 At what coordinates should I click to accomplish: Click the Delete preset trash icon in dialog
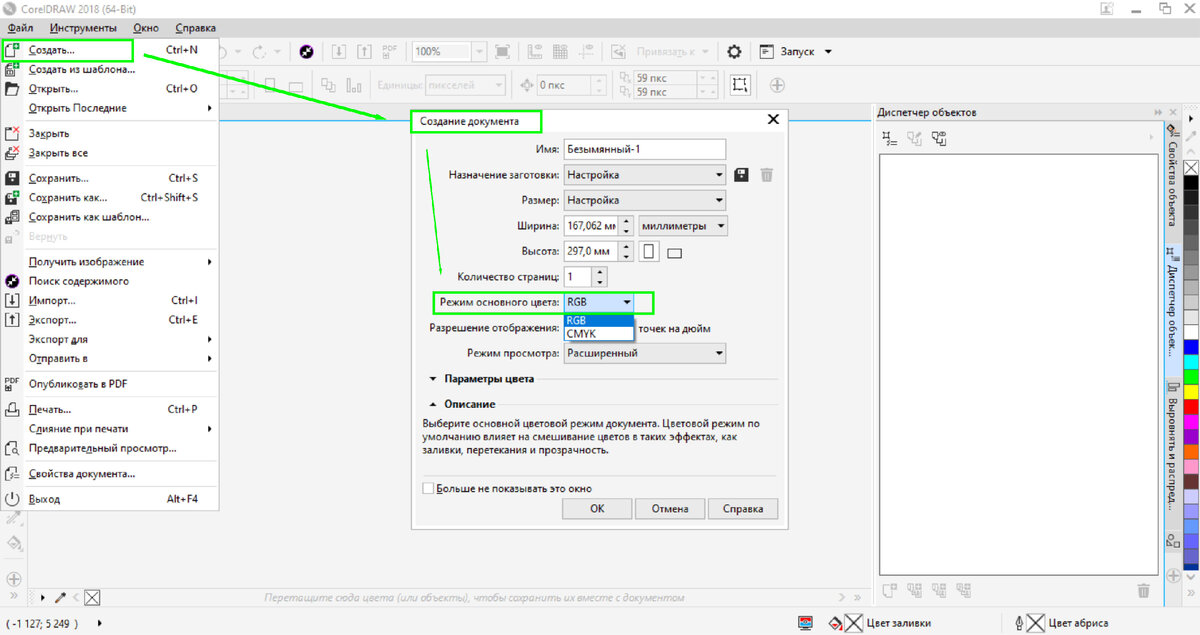tap(767, 175)
